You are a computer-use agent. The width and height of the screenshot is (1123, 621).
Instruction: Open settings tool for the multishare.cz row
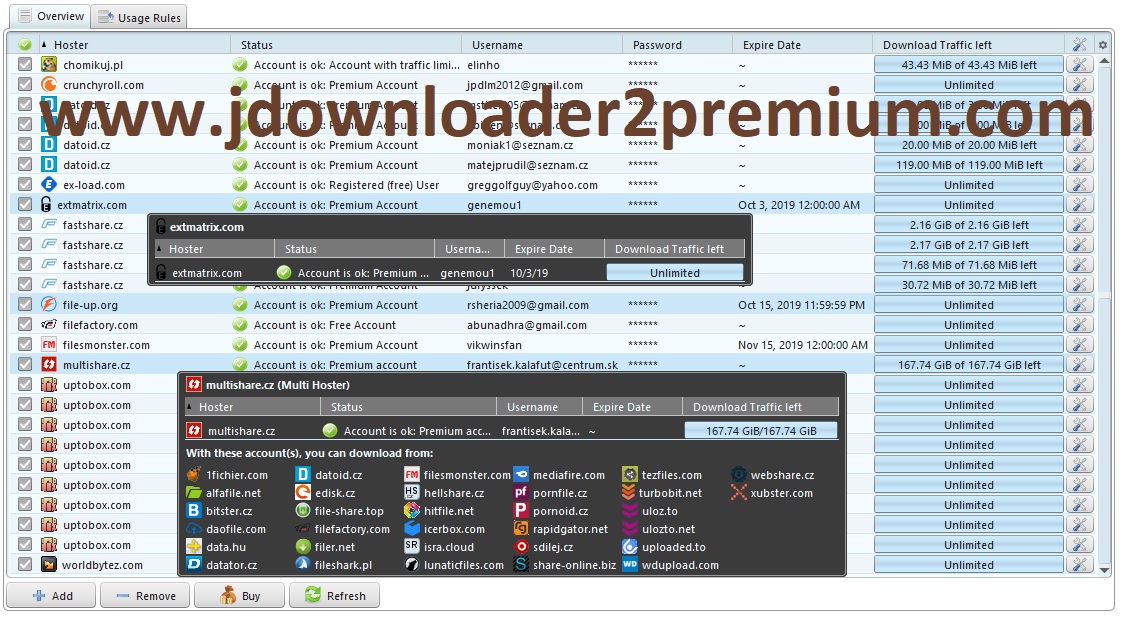[1079, 365]
